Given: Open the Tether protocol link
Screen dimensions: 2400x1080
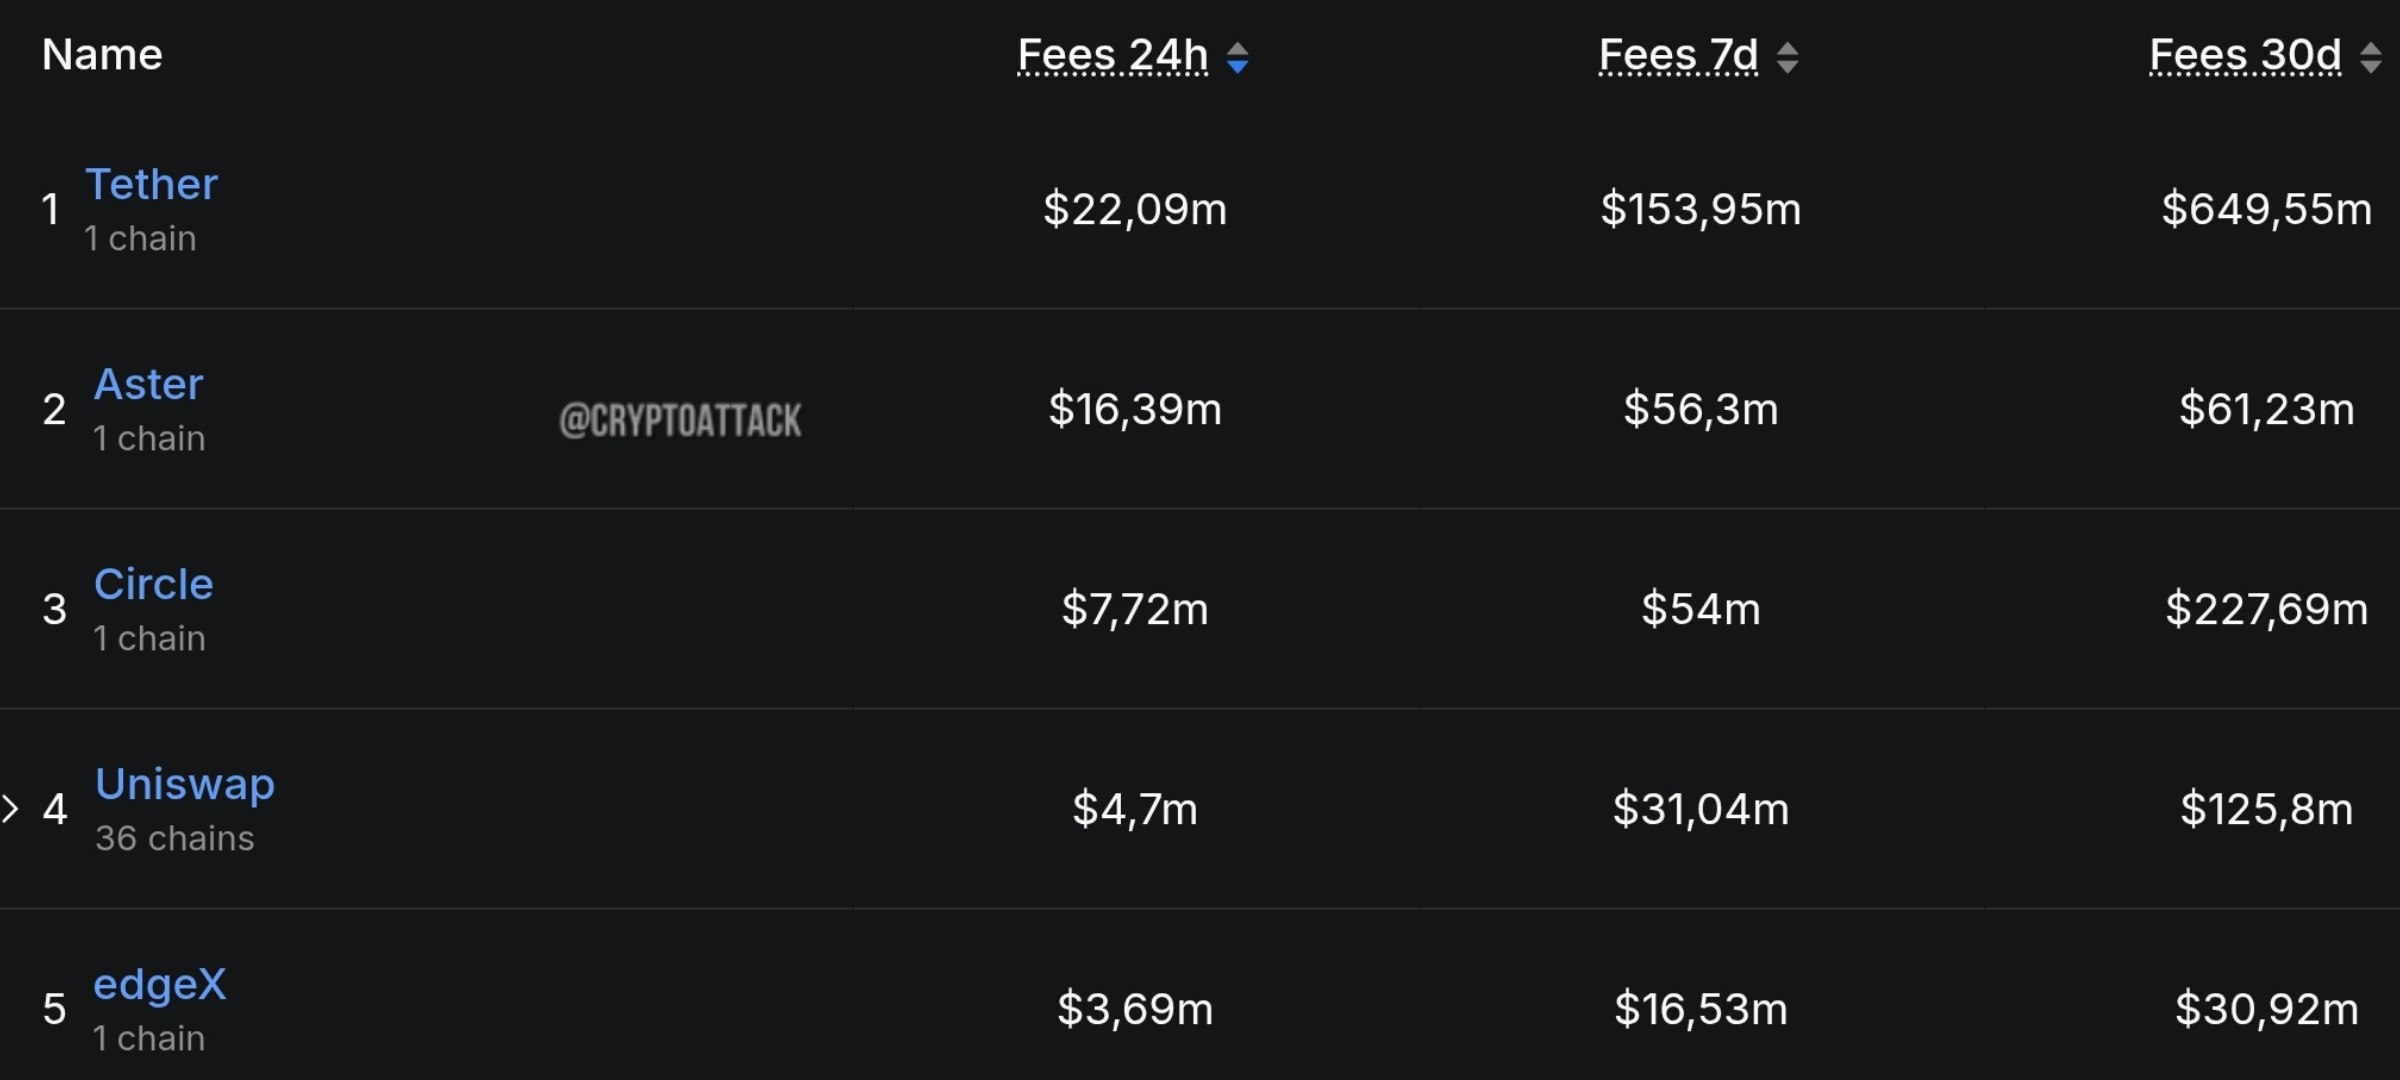Looking at the screenshot, I should 151,184.
